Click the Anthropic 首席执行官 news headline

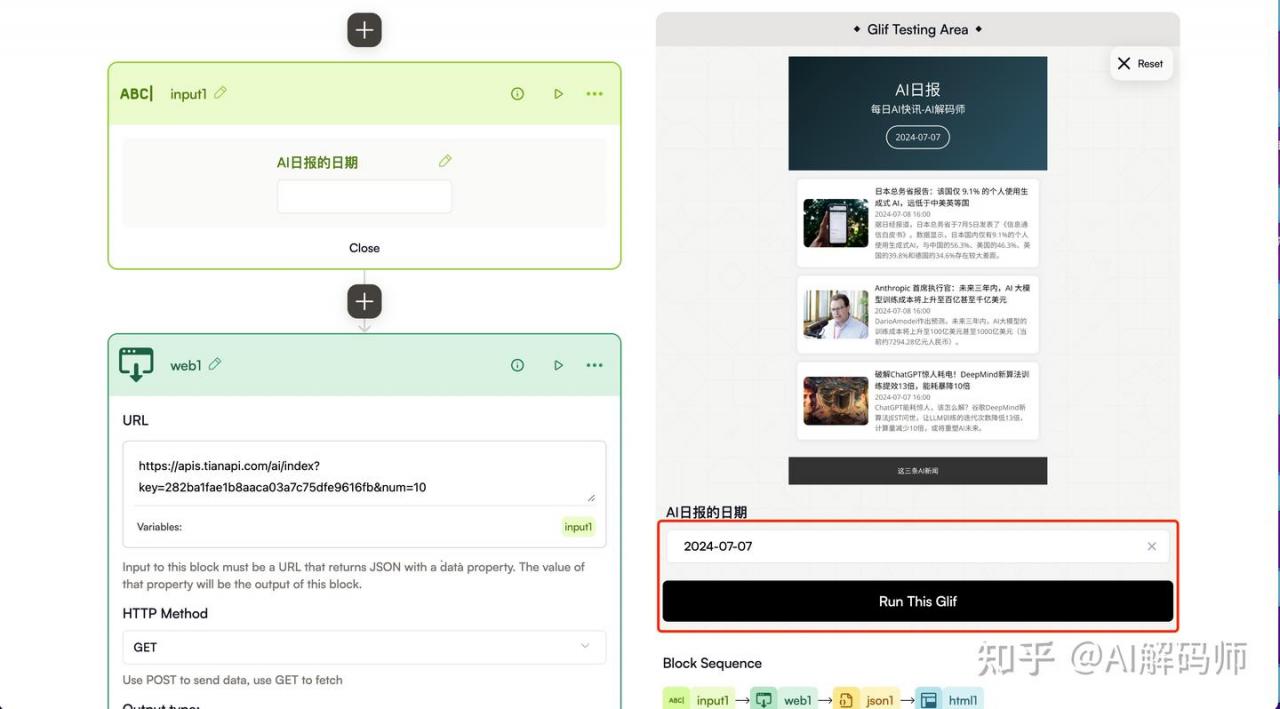pos(952,293)
